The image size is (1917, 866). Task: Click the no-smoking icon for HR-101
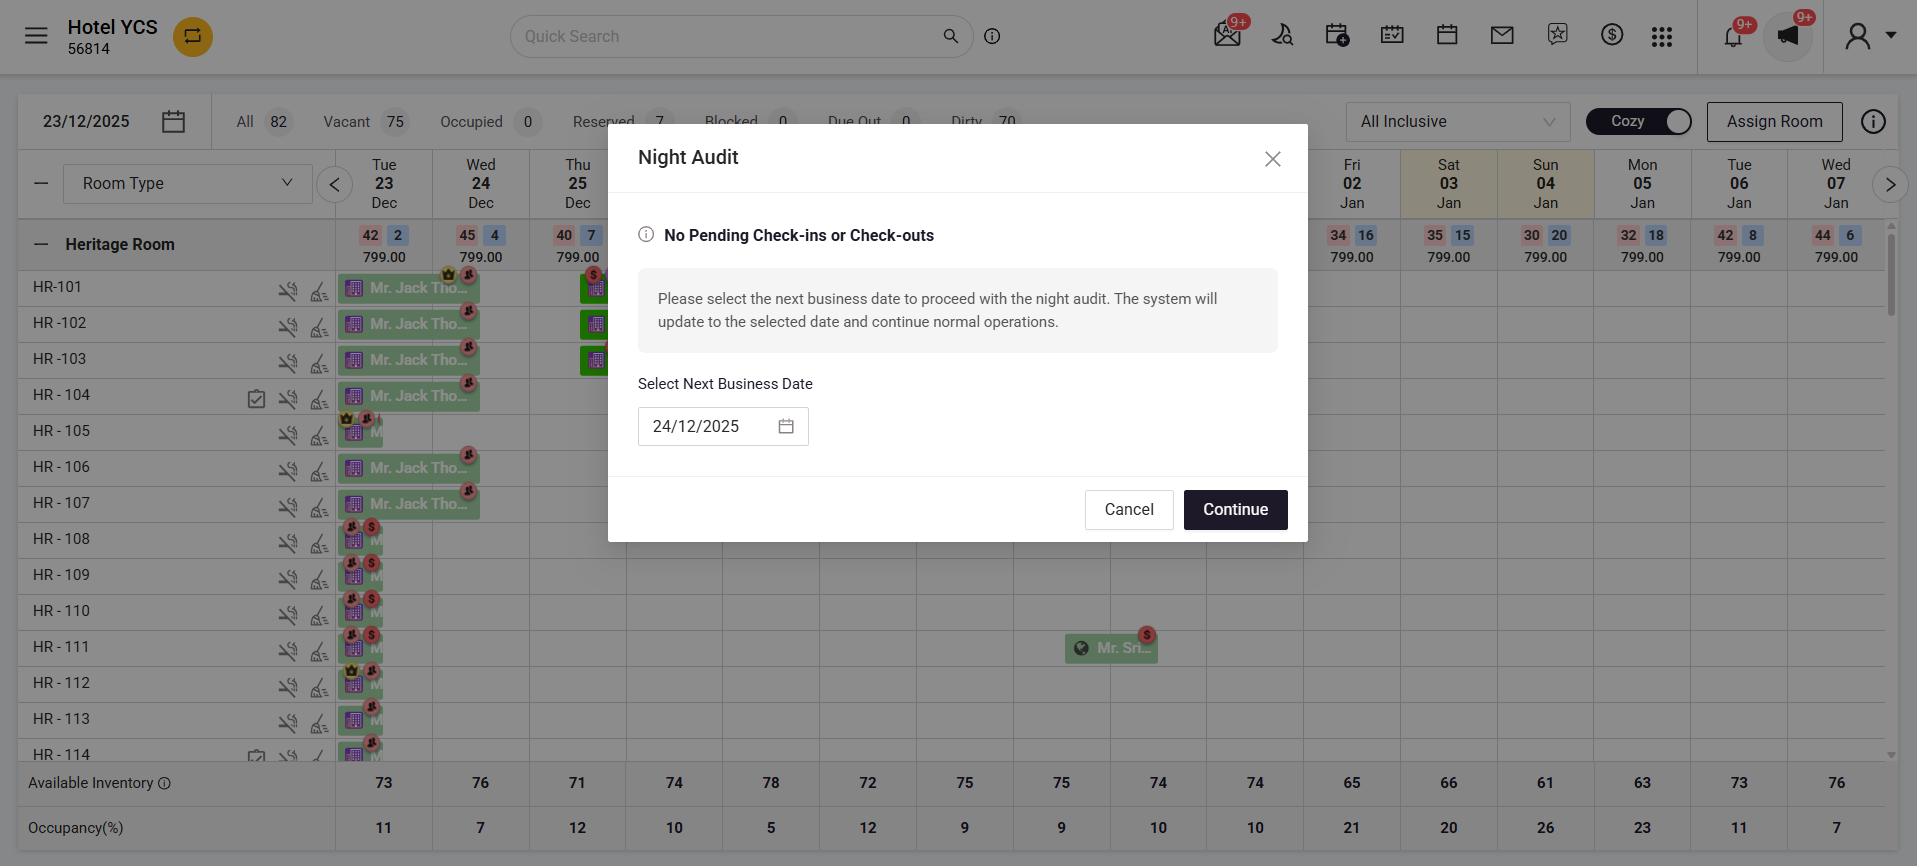point(288,291)
